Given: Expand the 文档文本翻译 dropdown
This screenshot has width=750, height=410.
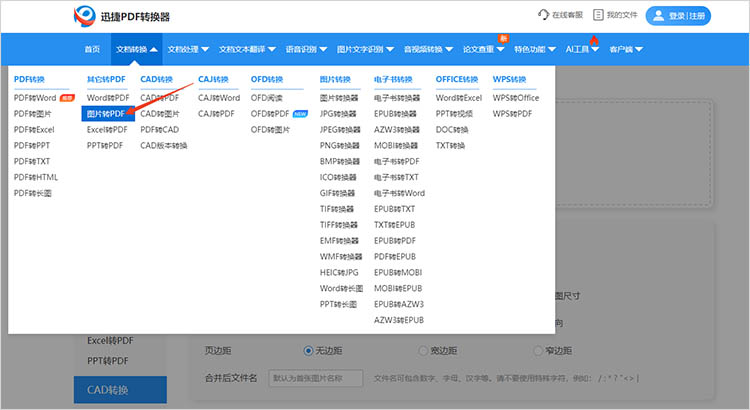Looking at the screenshot, I should click(247, 49).
